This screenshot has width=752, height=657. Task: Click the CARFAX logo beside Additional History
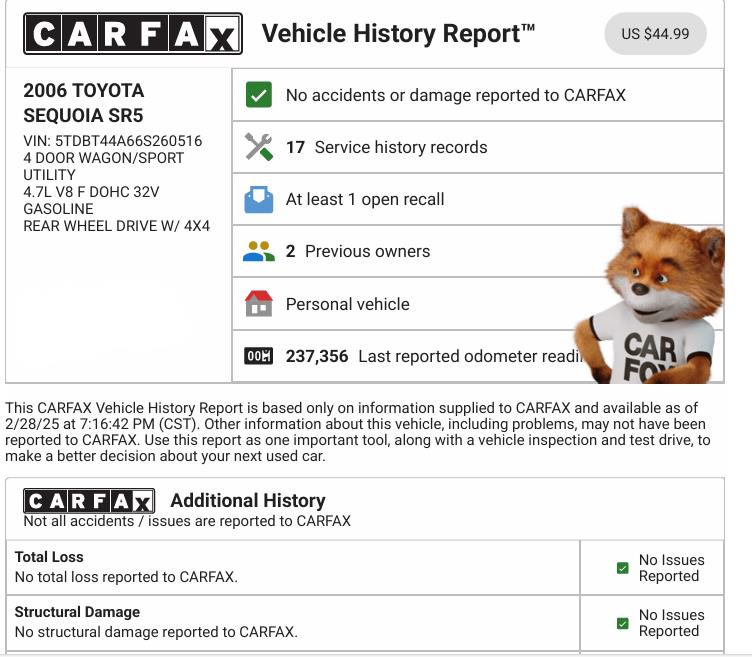89,501
